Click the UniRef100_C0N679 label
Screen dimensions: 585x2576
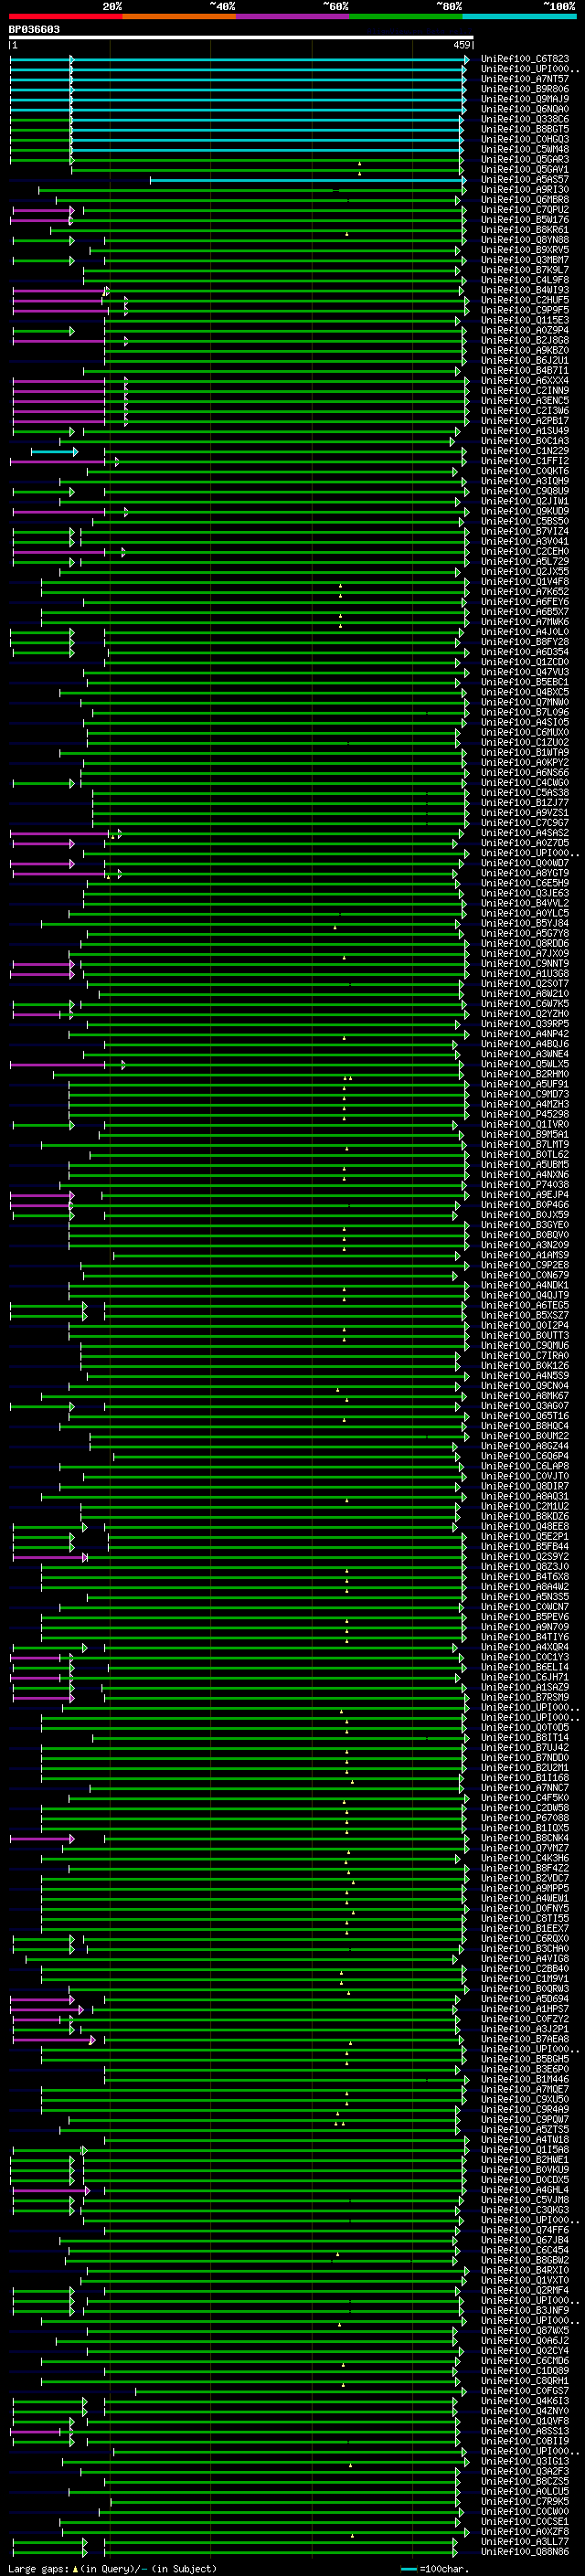[x=525, y=1276]
